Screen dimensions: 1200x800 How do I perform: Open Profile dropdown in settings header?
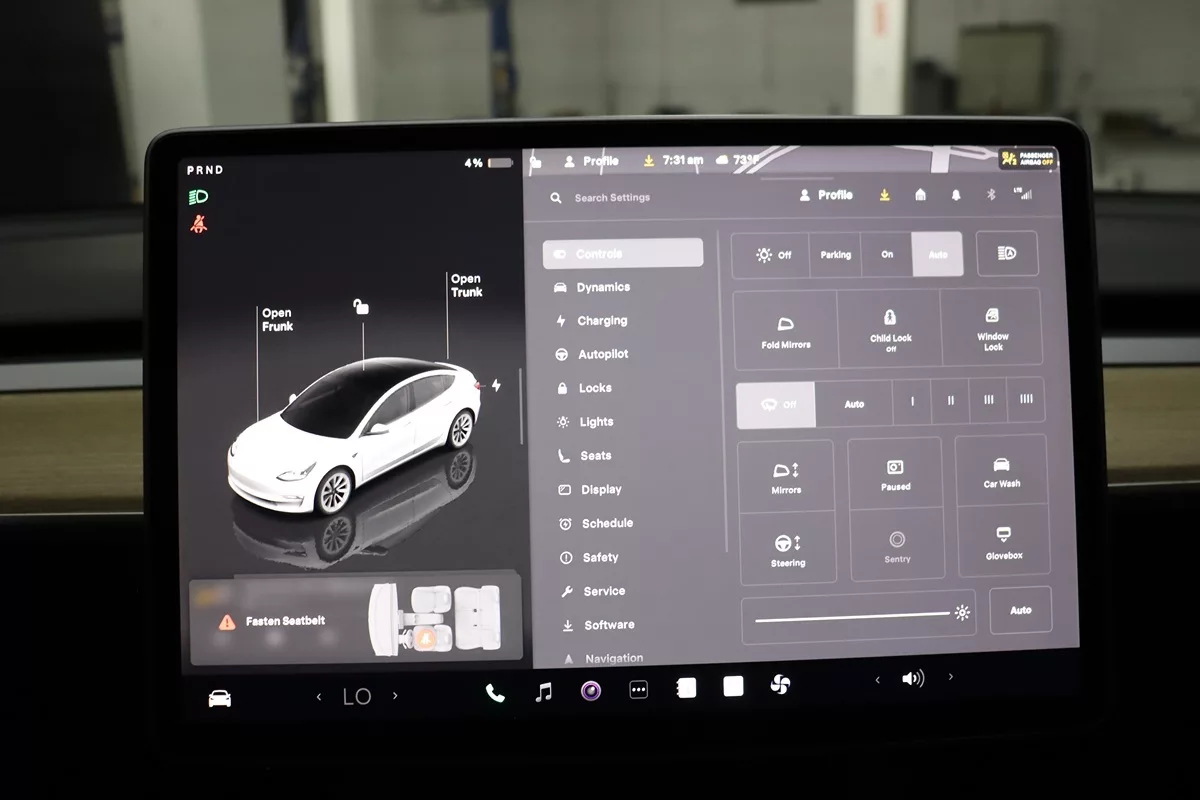click(826, 195)
